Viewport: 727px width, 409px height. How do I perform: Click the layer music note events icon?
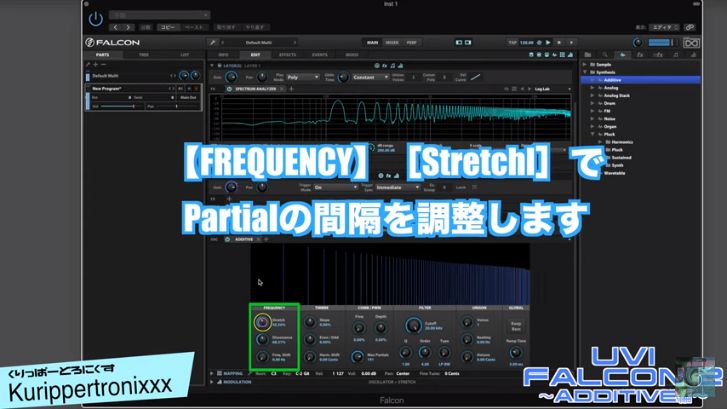[393, 66]
